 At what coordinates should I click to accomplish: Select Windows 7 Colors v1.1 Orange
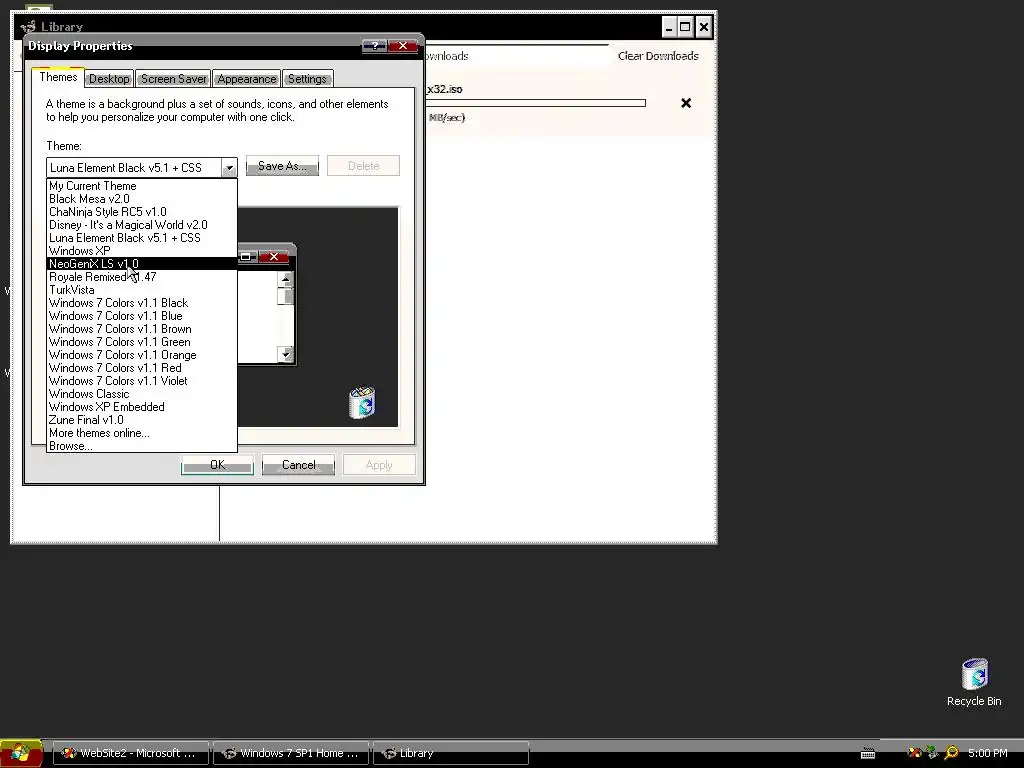[x=142, y=355]
